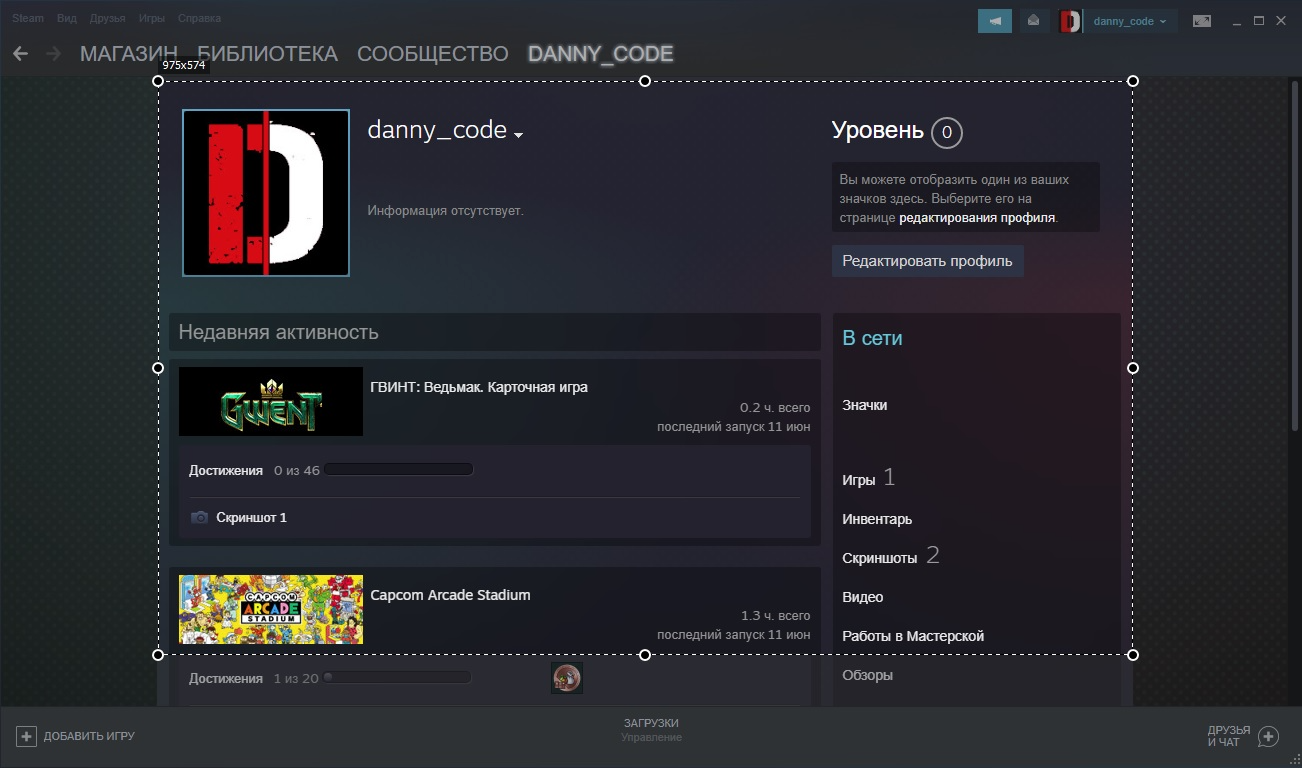Expand the danny_code account dropdown in top bar

click(x=1130, y=21)
